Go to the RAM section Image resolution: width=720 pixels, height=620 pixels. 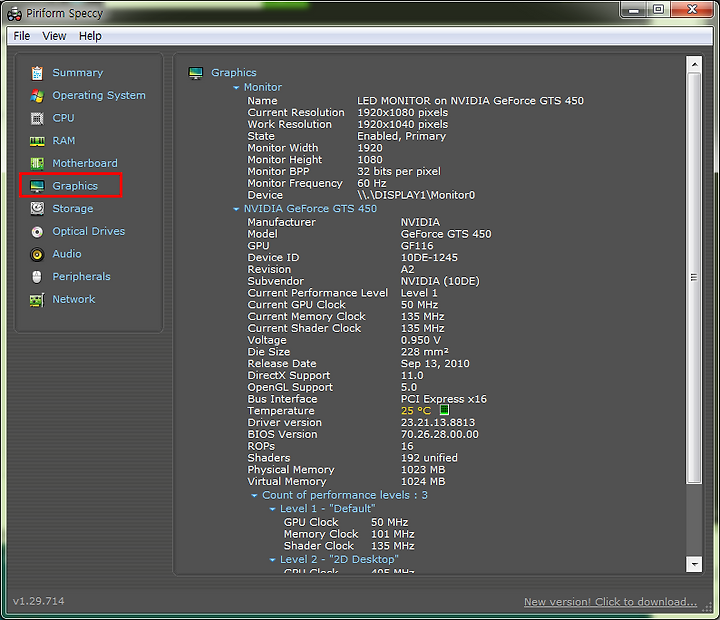(64, 141)
